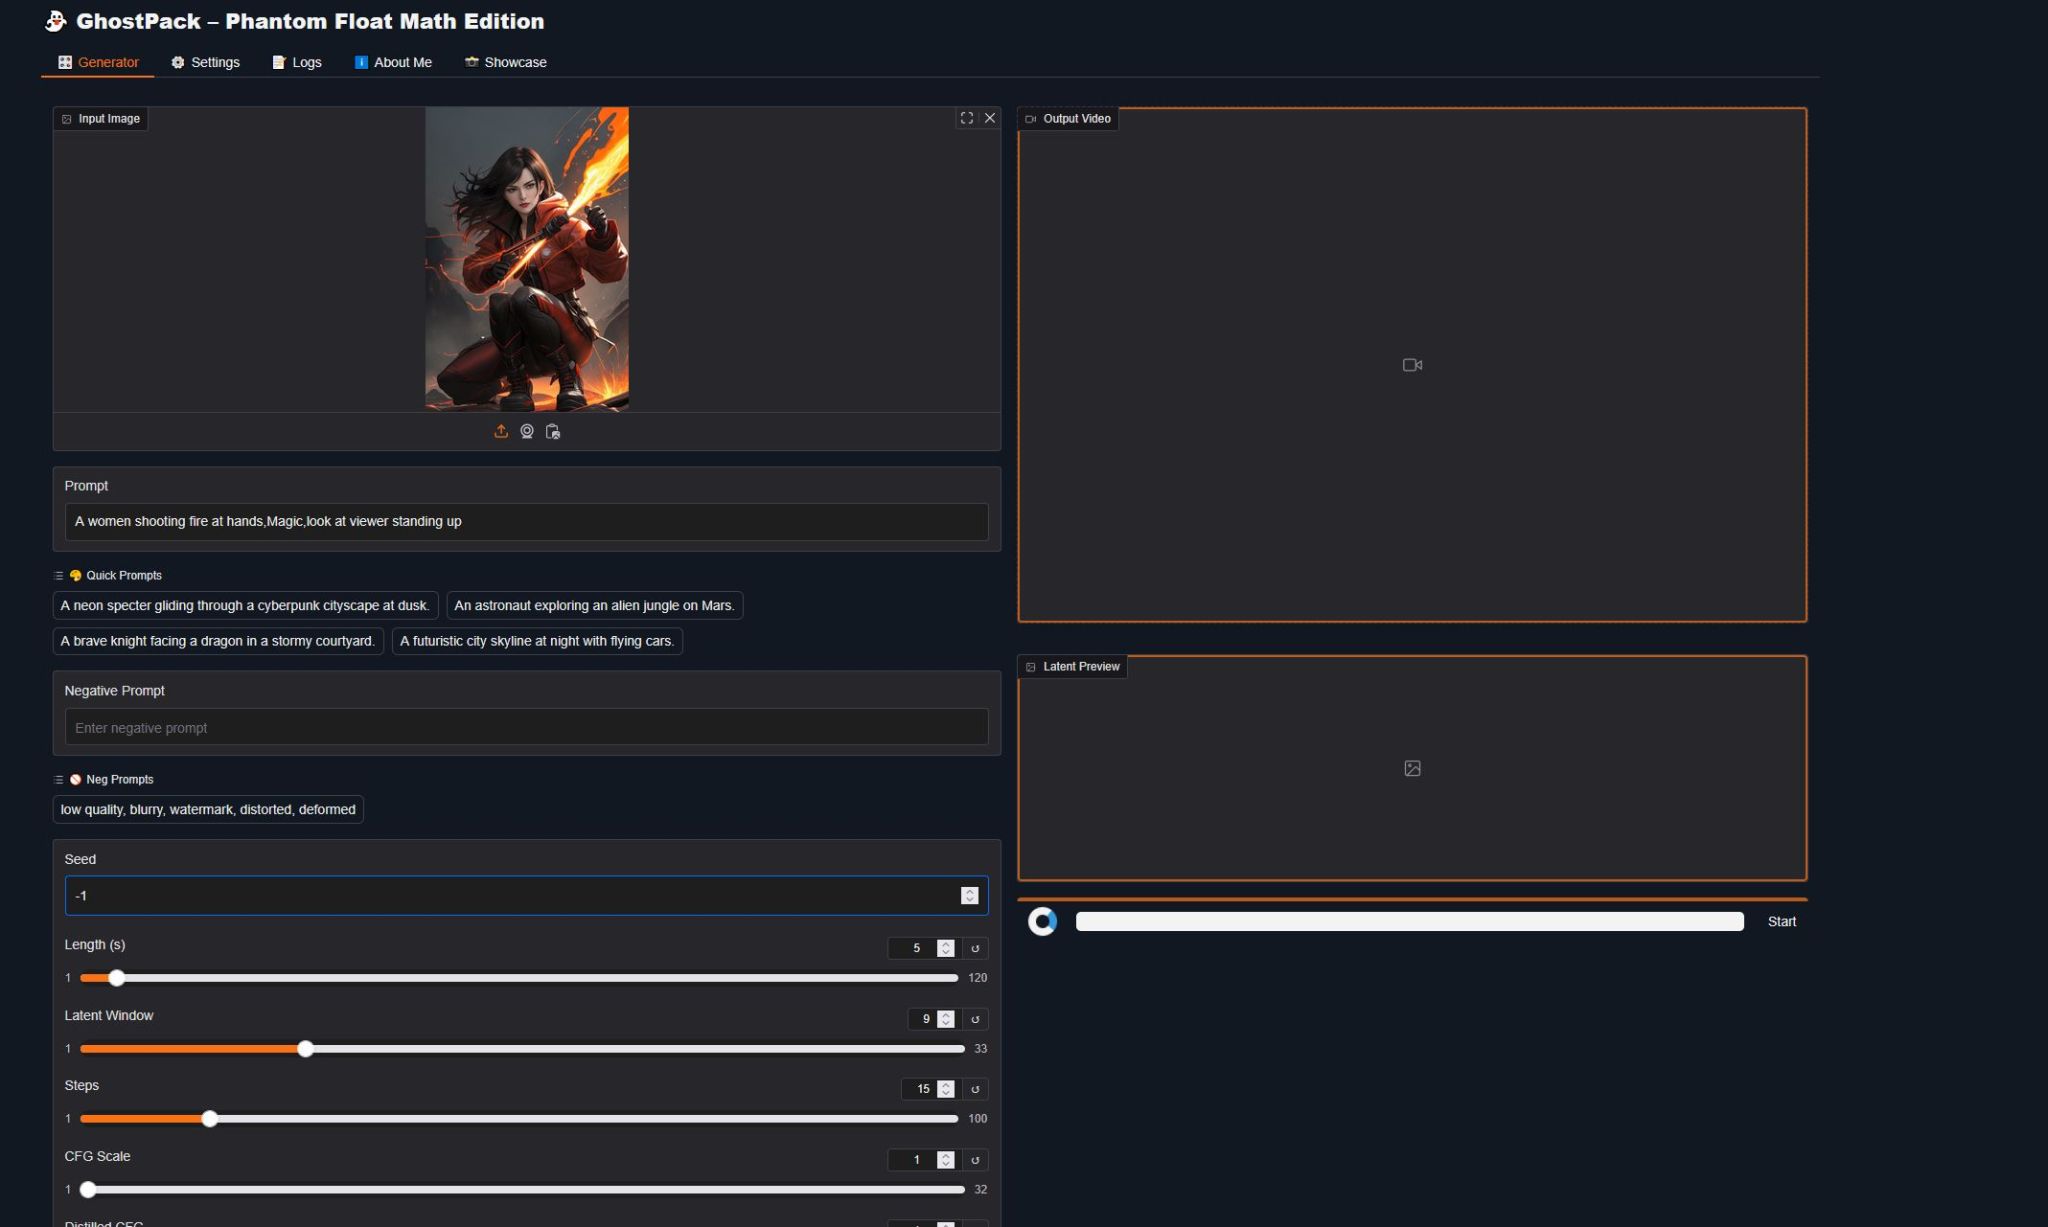Collapse the Quick Prompts list
The width and height of the screenshot is (2048, 1227).
point(58,575)
